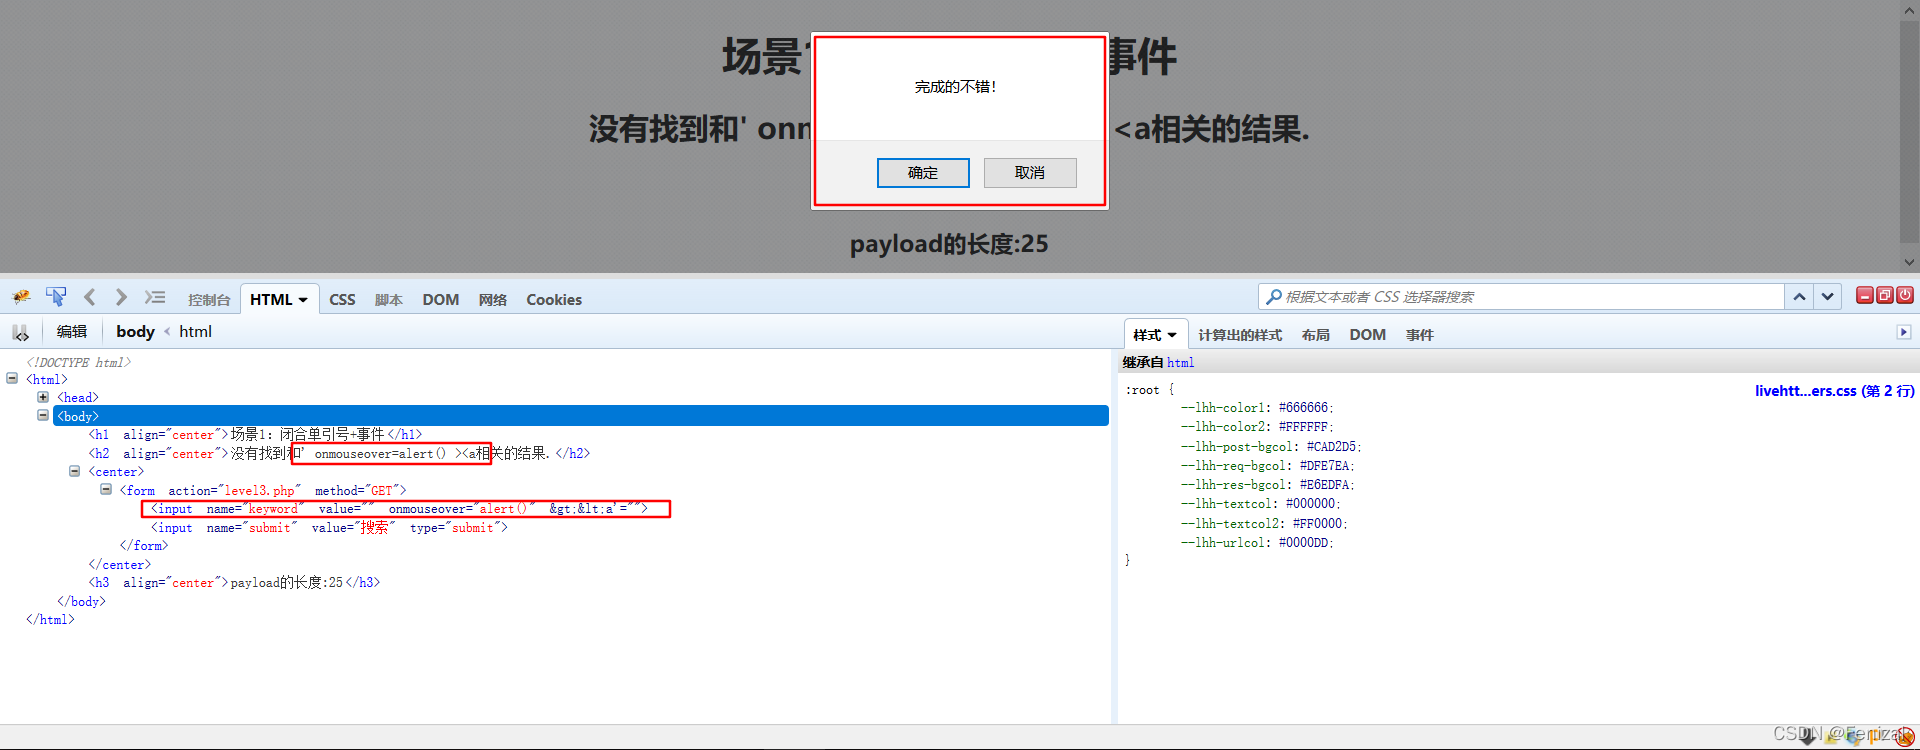Select the input name="submit" row
Image resolution: width=1920 pixels, height=750 pixels.
click(329, 527)
